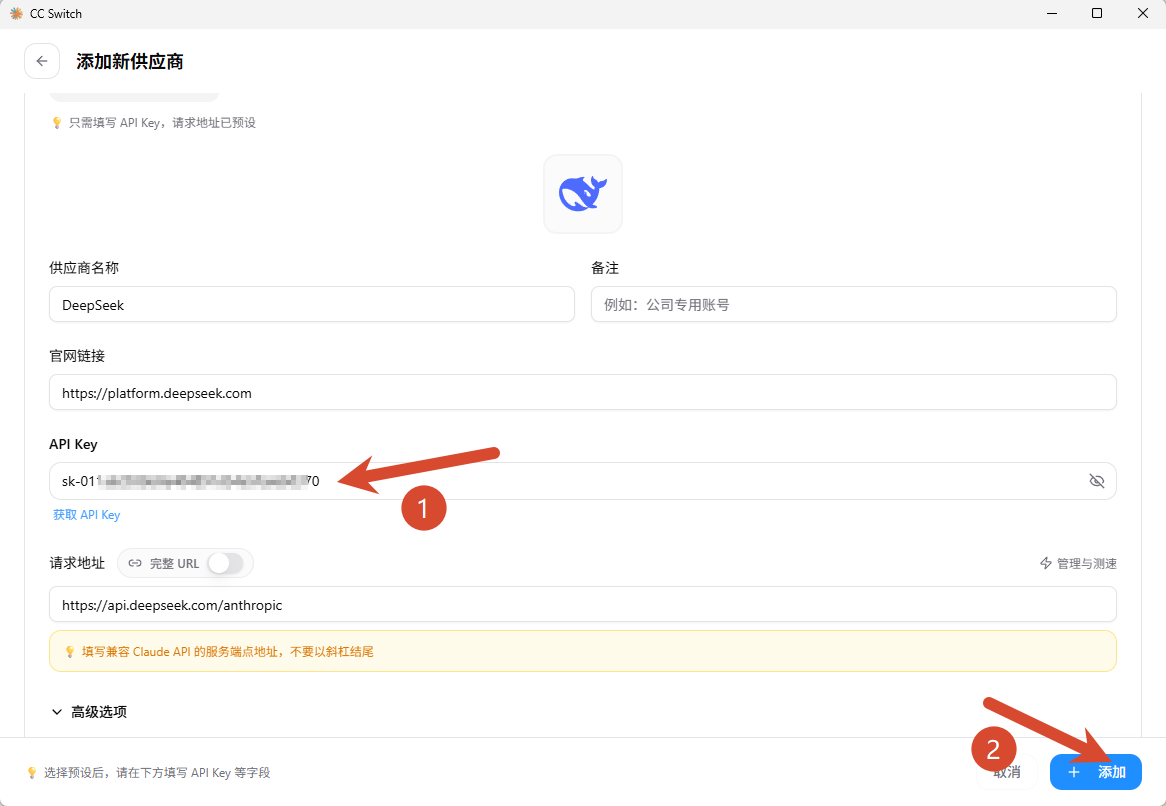Click the 取消 button
1166x806 pixels.
point(1007,772)
